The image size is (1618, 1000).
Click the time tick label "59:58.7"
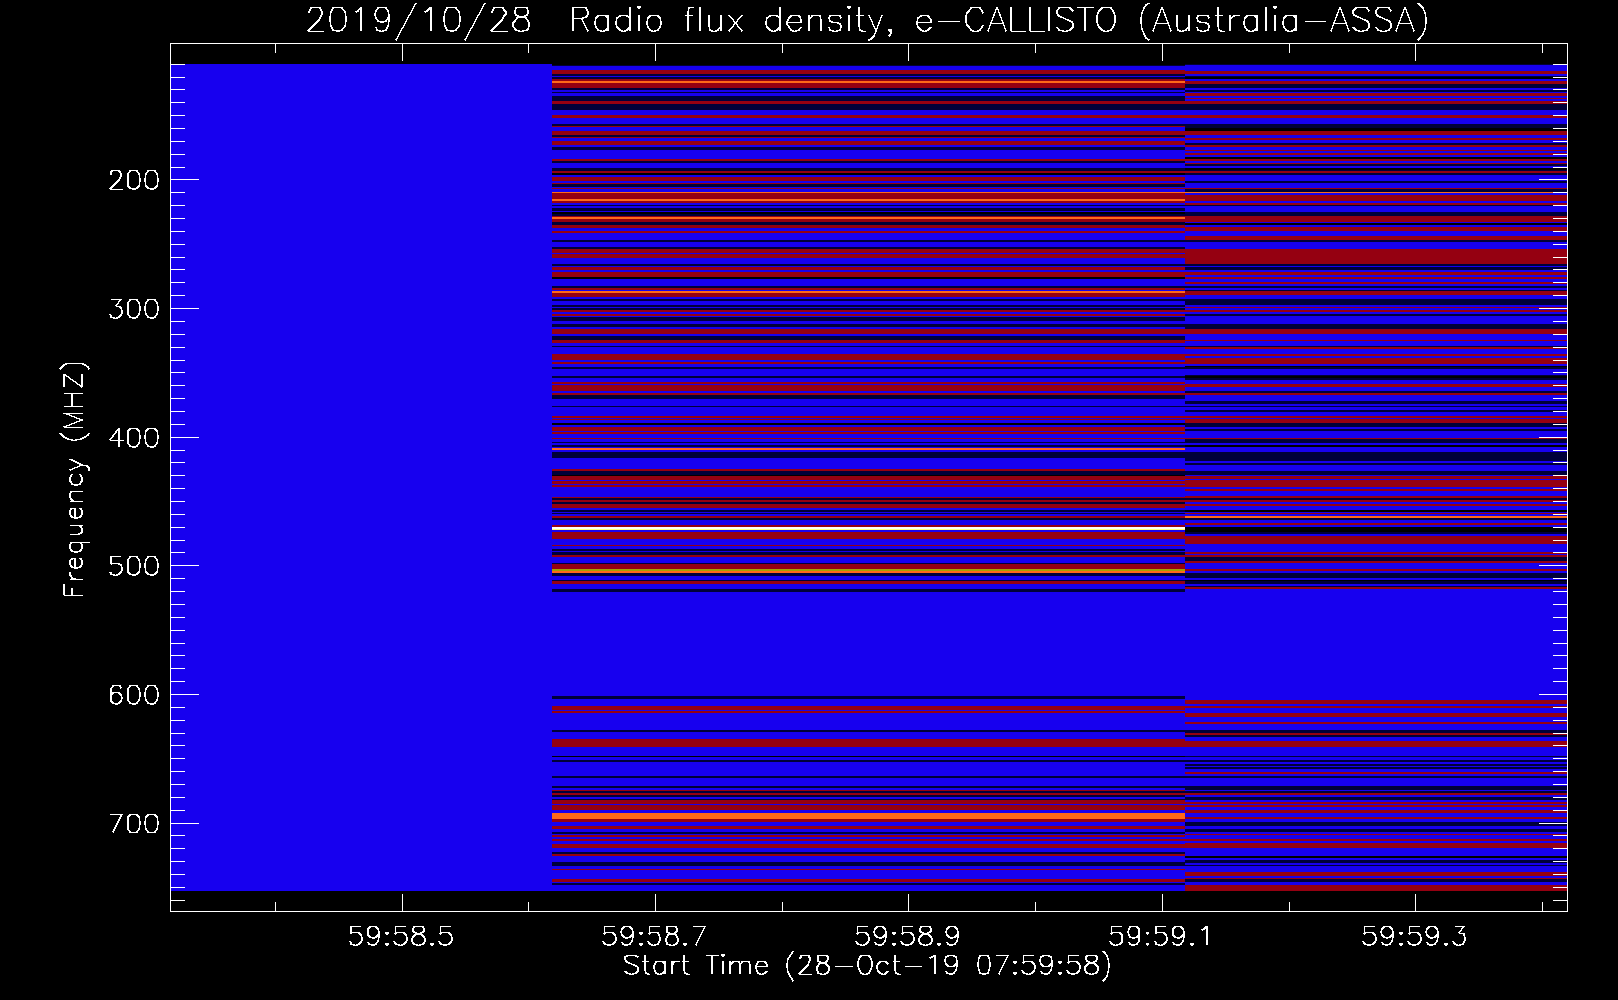pos(655,936)
